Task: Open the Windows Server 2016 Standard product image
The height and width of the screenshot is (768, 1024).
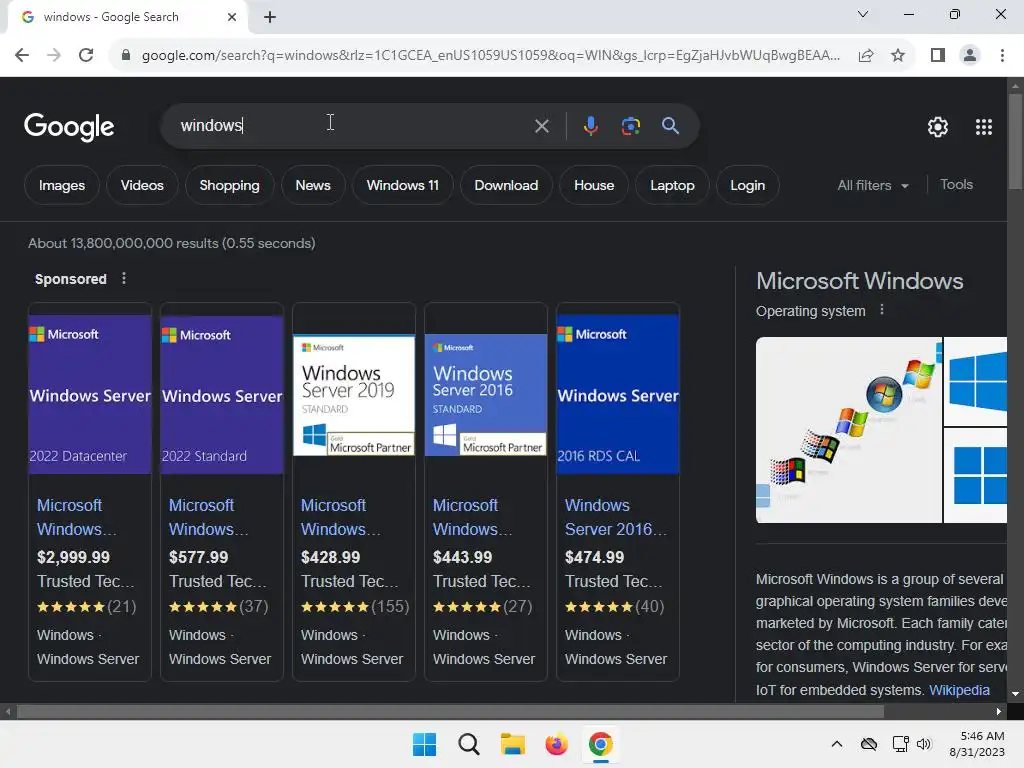Action: [486, 395]
